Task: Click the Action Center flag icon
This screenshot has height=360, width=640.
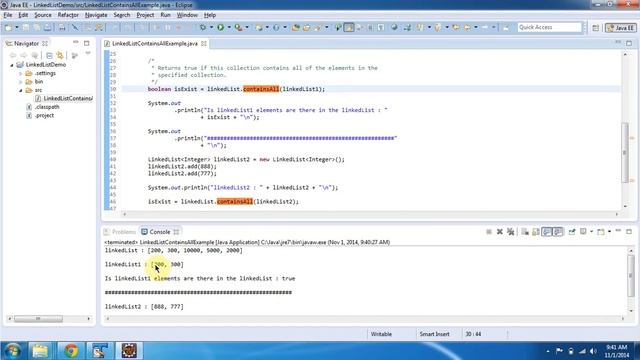Action: (559, 351)
